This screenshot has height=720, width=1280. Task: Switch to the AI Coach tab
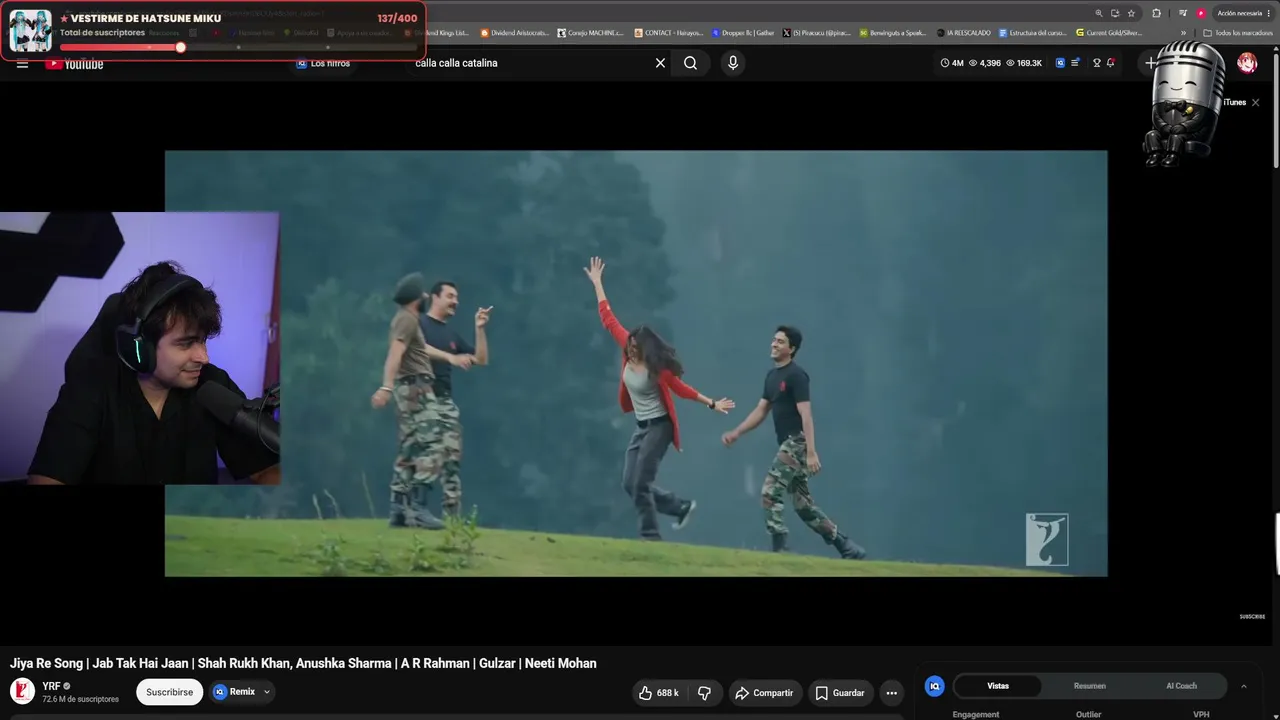[x=1181, y=686]
